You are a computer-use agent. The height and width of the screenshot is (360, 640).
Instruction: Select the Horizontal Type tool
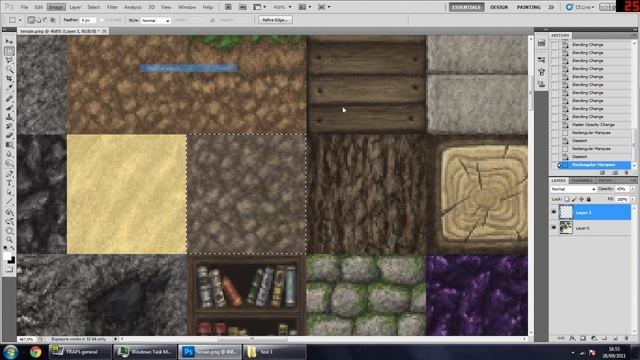[9, 183]
